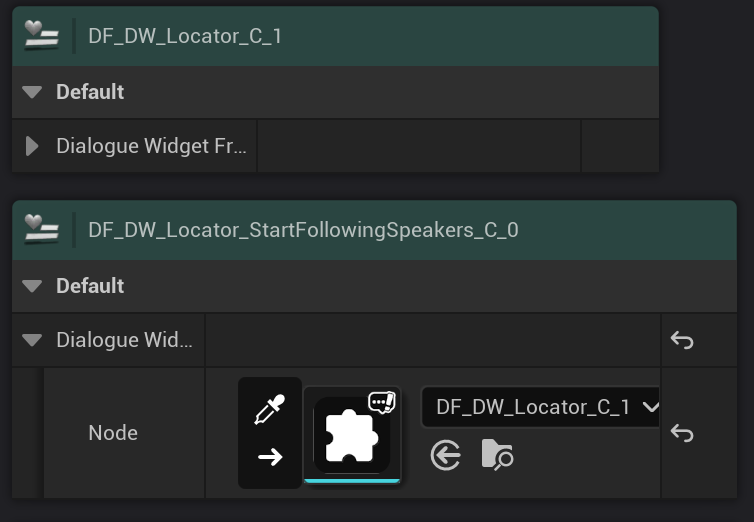Pick node with the eyedropper icon
Screen dimensions: 754x522
pyautogui.click(x=270, y=410)
